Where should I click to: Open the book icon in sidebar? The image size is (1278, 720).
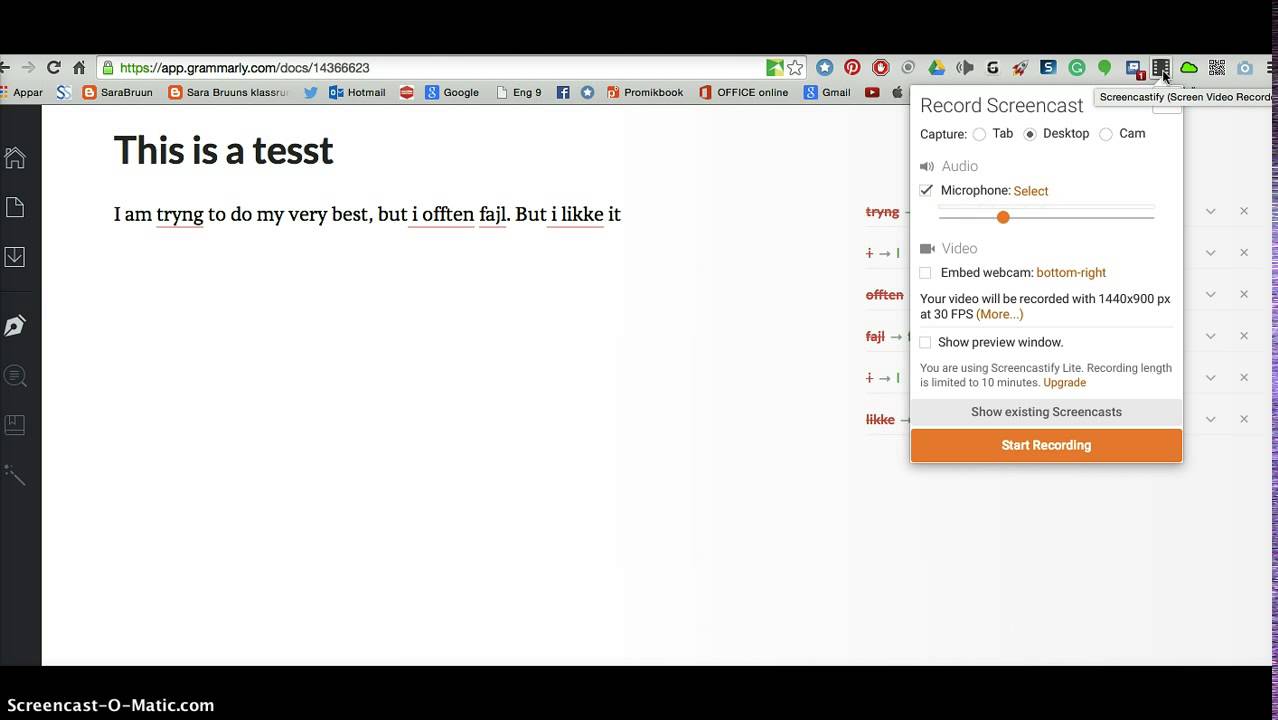pyautogui.click(x=15, y=425)
